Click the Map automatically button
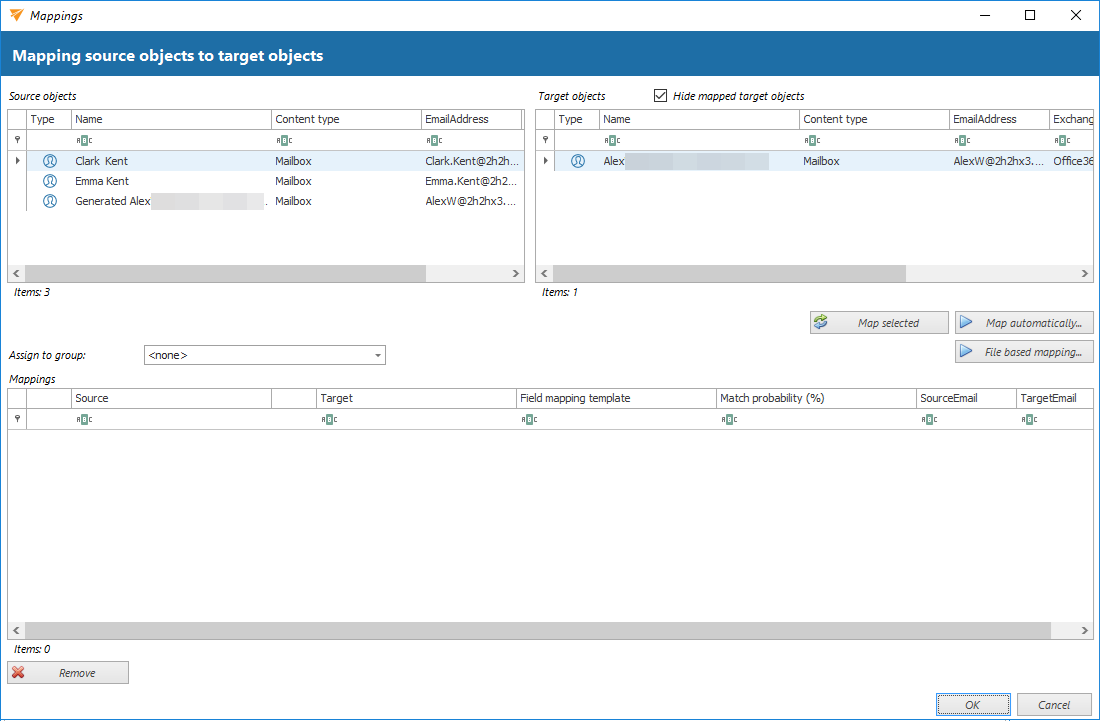 1024,323
